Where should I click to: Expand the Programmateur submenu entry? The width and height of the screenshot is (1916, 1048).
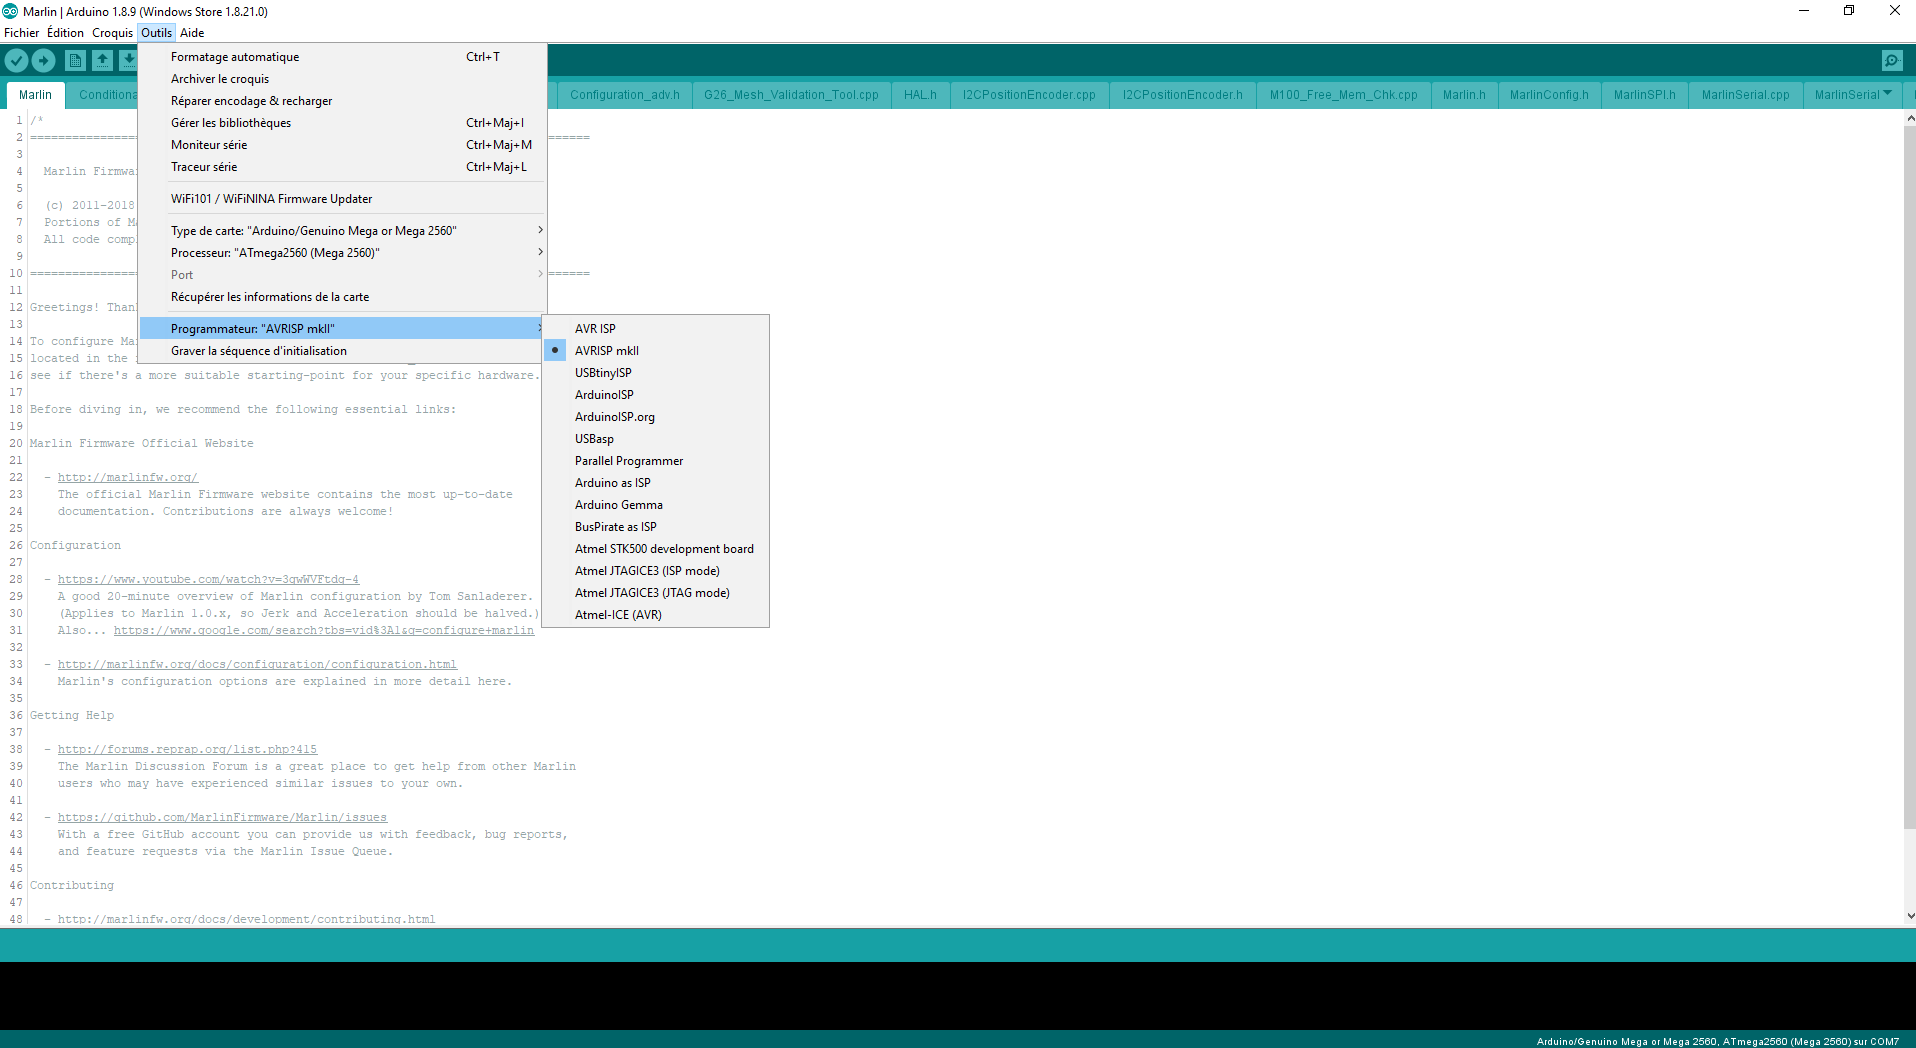(343, 329)
